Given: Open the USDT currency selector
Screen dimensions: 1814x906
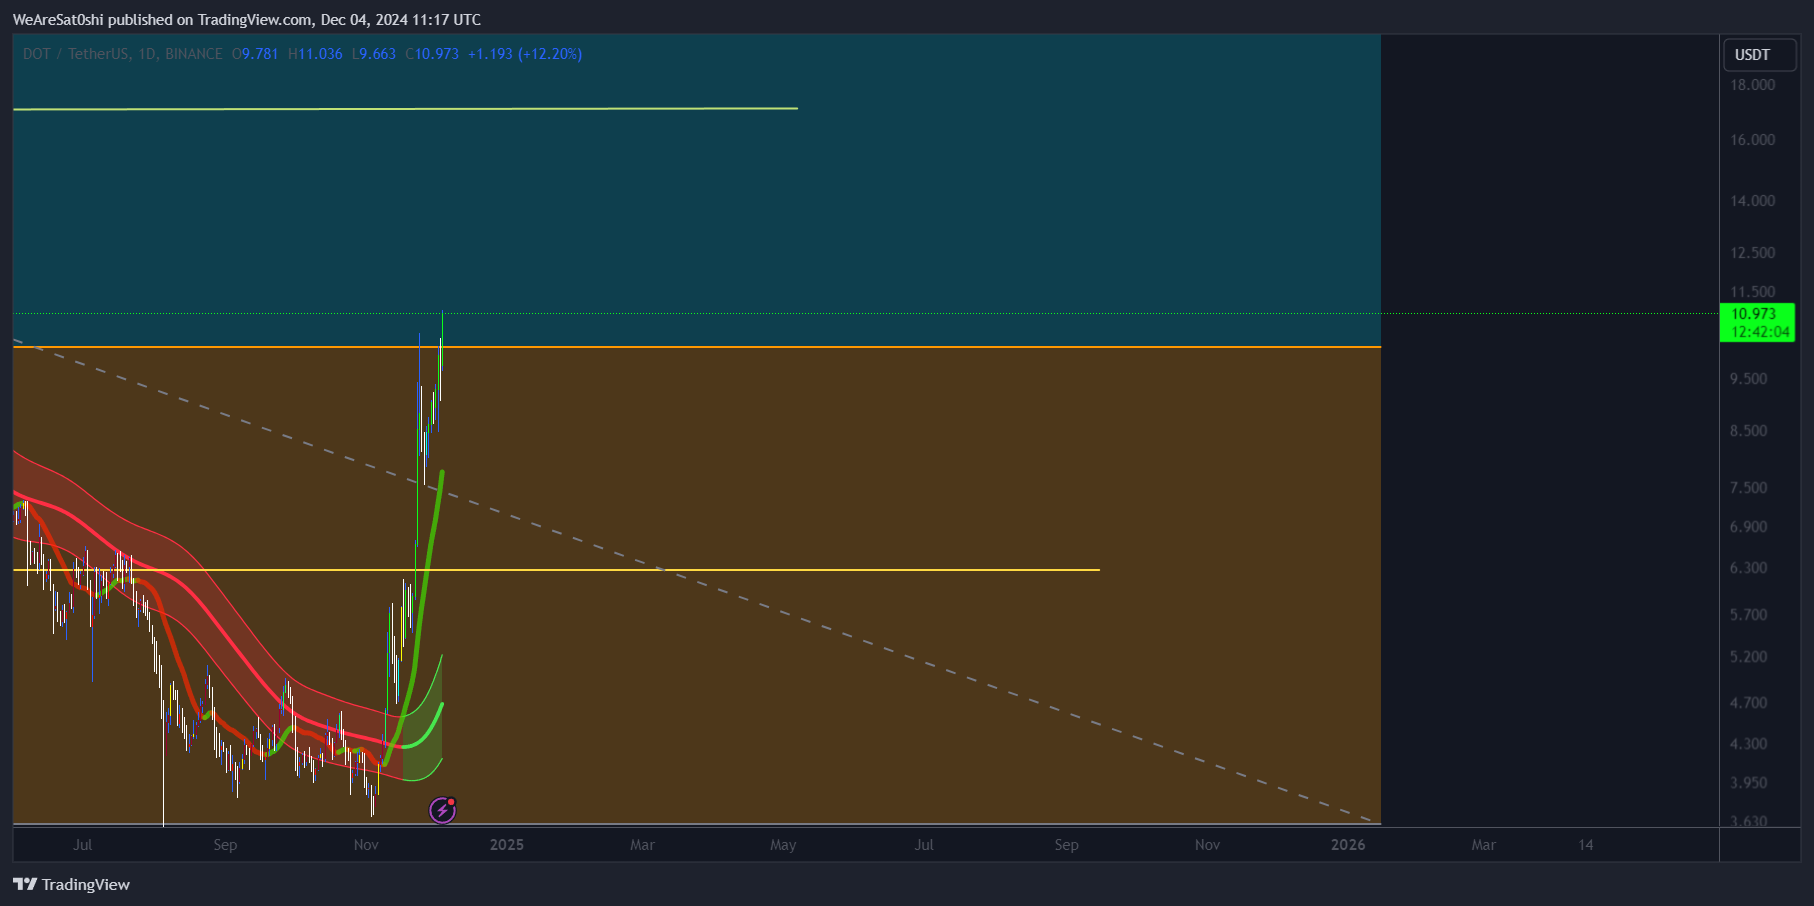Looking at the screenshot, I should coord(1759,55).
